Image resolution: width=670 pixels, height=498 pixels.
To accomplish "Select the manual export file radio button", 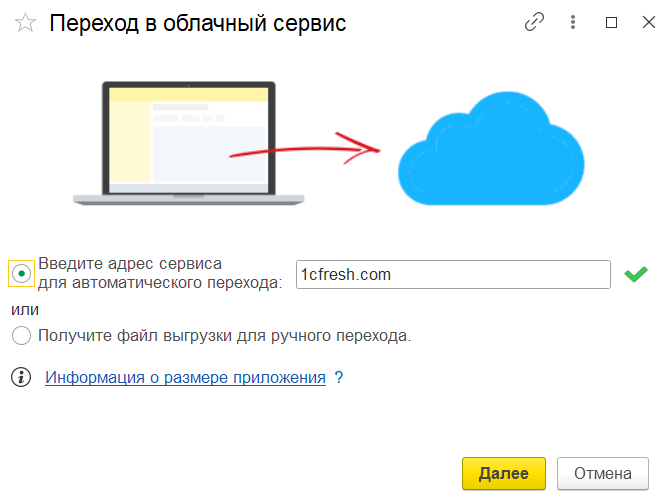I will point(21,336).
